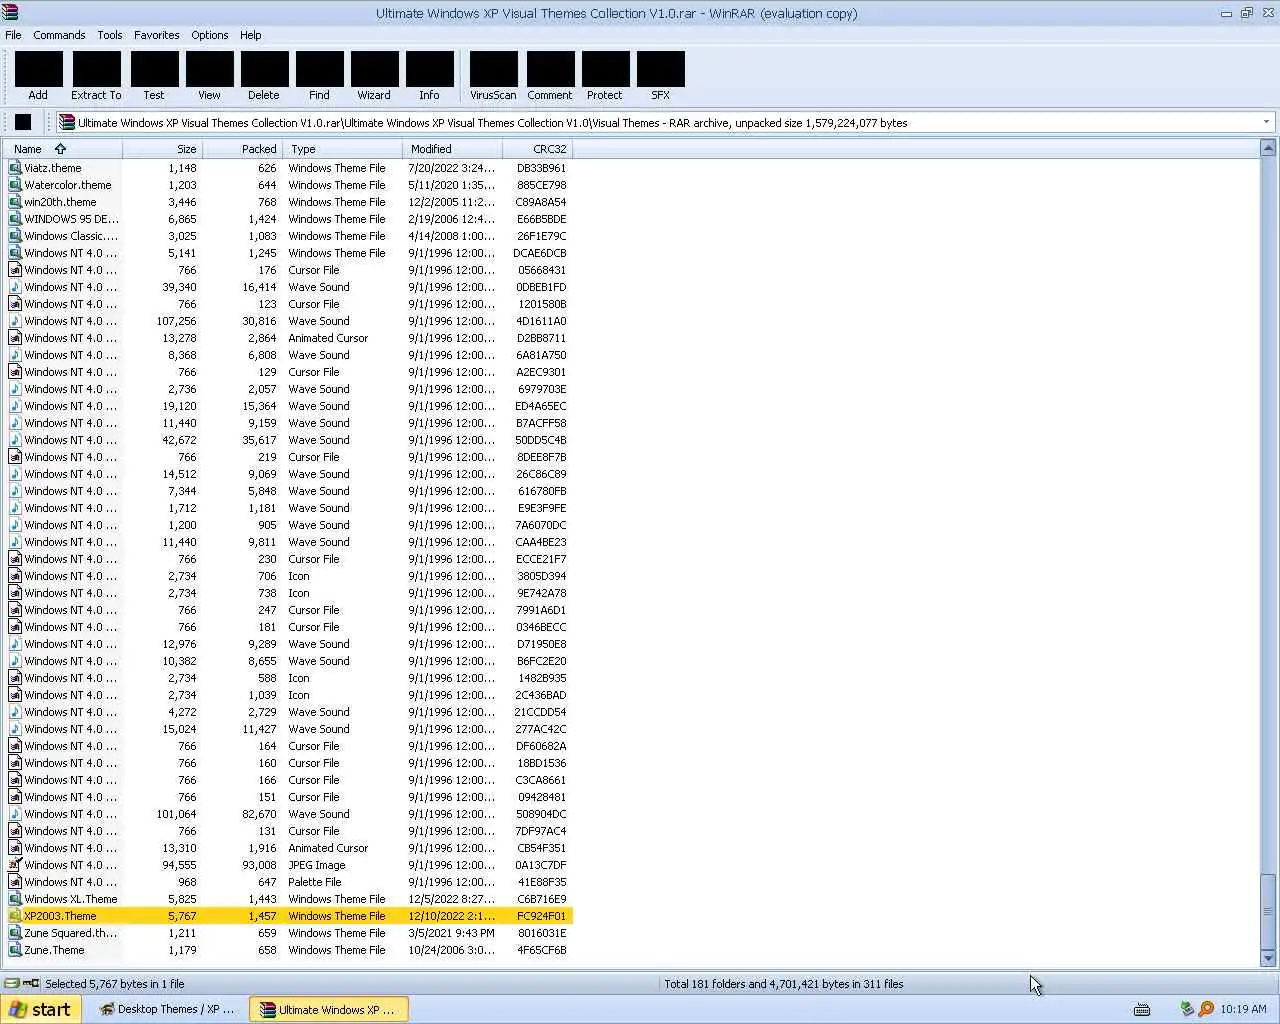Click the vertical scrollbar thumb
The image size is (1280, 1024).
click(x=1268, y=911)
